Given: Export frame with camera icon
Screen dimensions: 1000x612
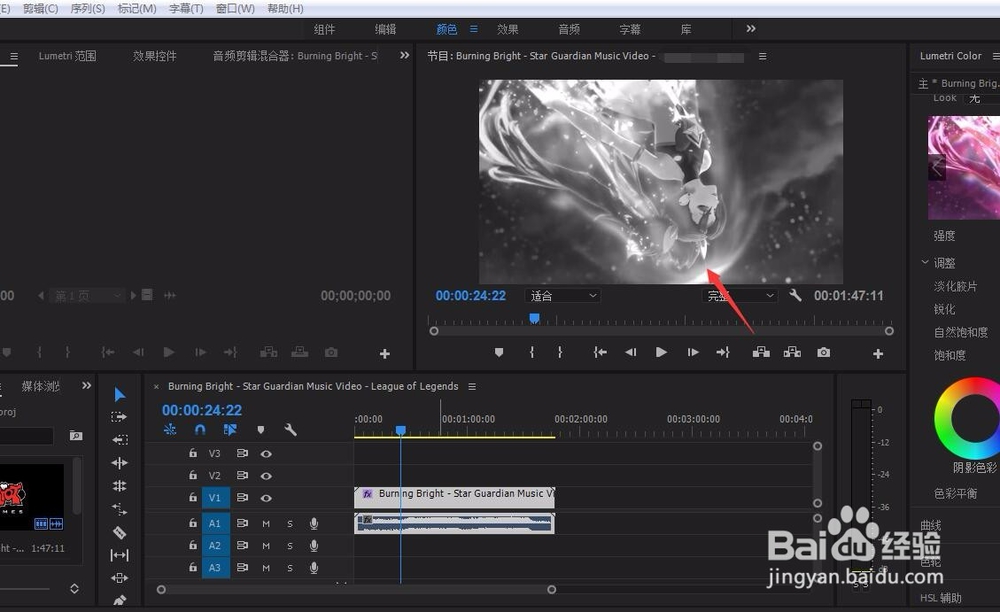Looking at the screenshot, I should click(x=824, y=352).
